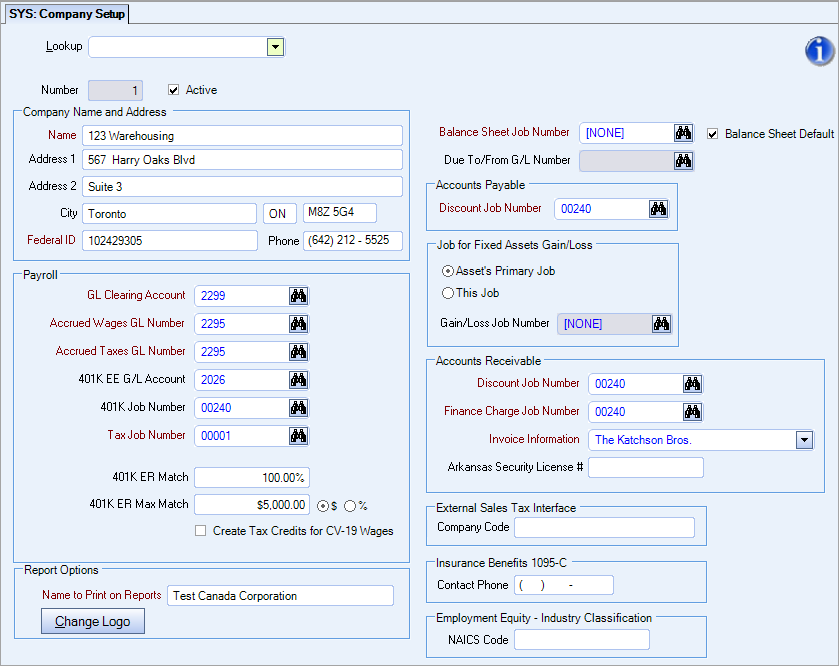Uncheck the Active checkbox
The height and width of the screenshot is (666, 839).
174,89
